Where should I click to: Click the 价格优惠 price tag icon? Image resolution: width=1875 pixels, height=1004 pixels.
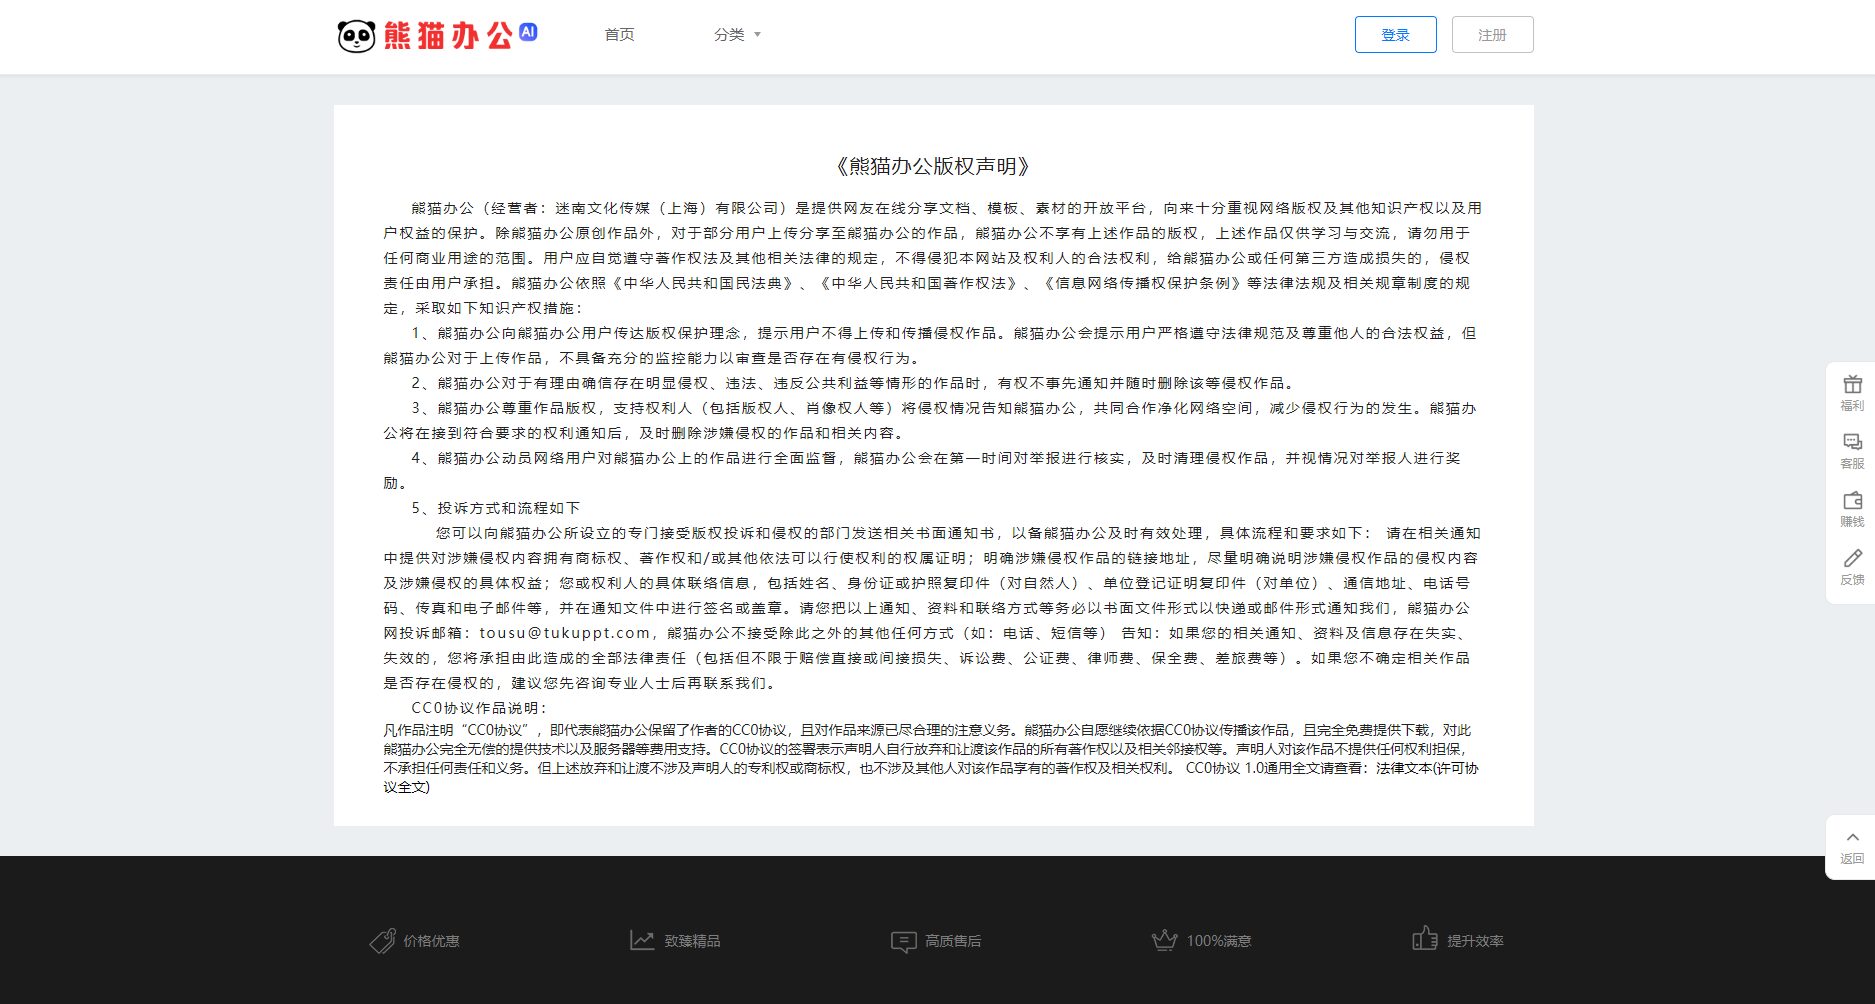coord(382,940)
